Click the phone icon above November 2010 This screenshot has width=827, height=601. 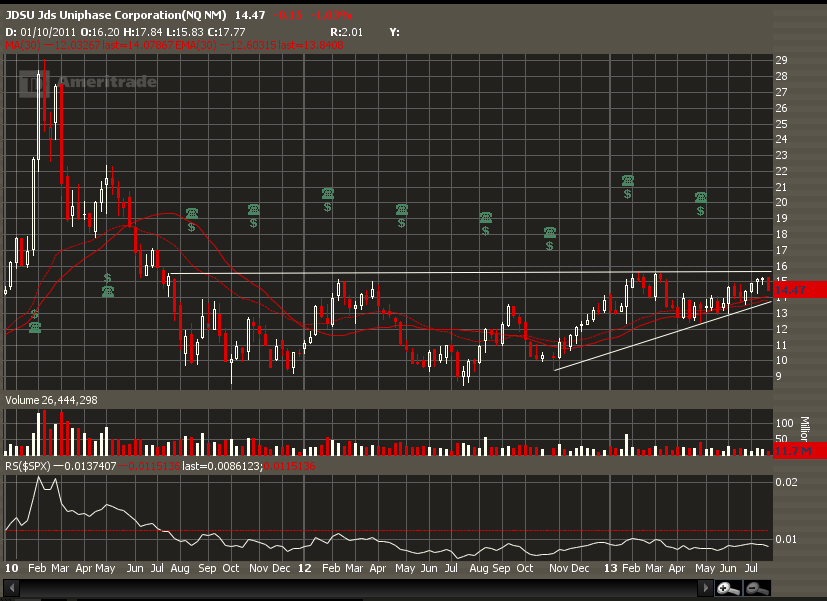[x=254, y=209]
